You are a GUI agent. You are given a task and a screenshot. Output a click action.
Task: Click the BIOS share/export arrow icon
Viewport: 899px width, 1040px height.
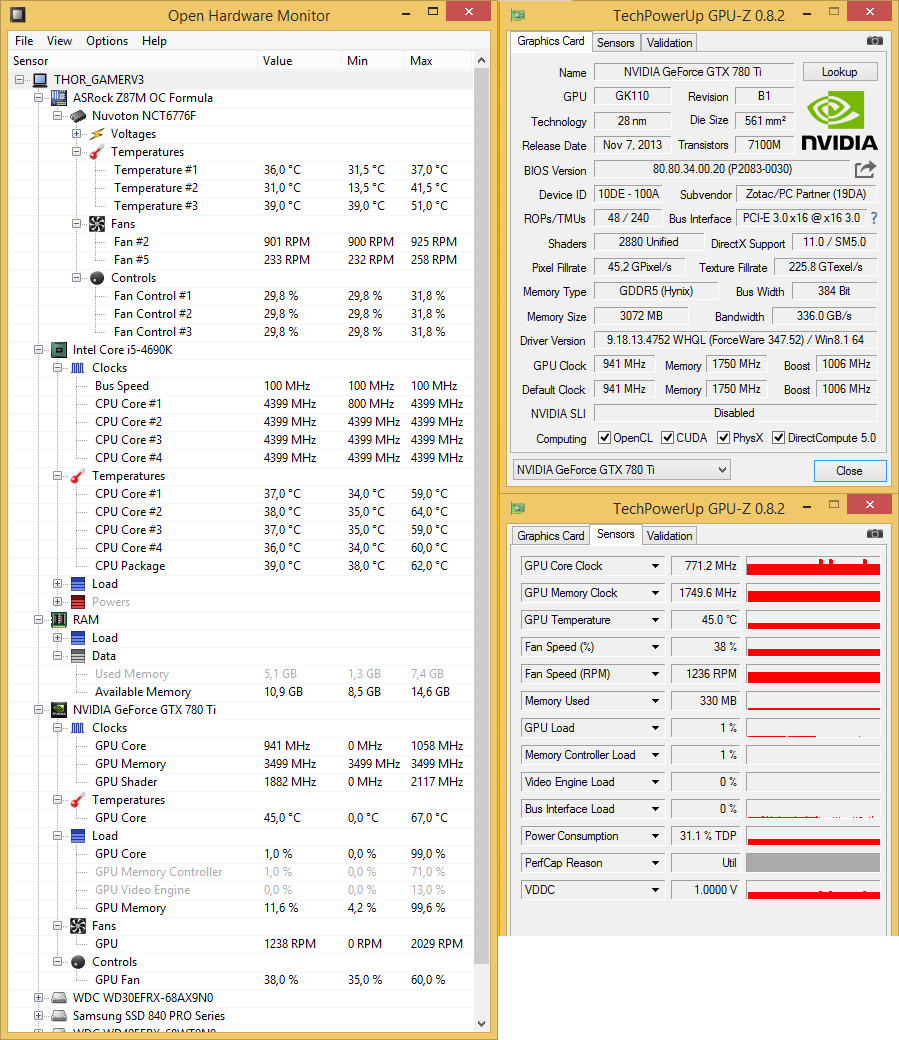pos(865,170)
